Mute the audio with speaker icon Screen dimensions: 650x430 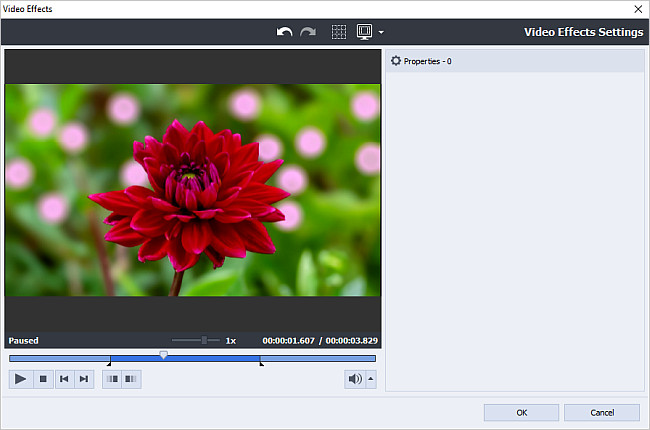(x=354, y=379)
